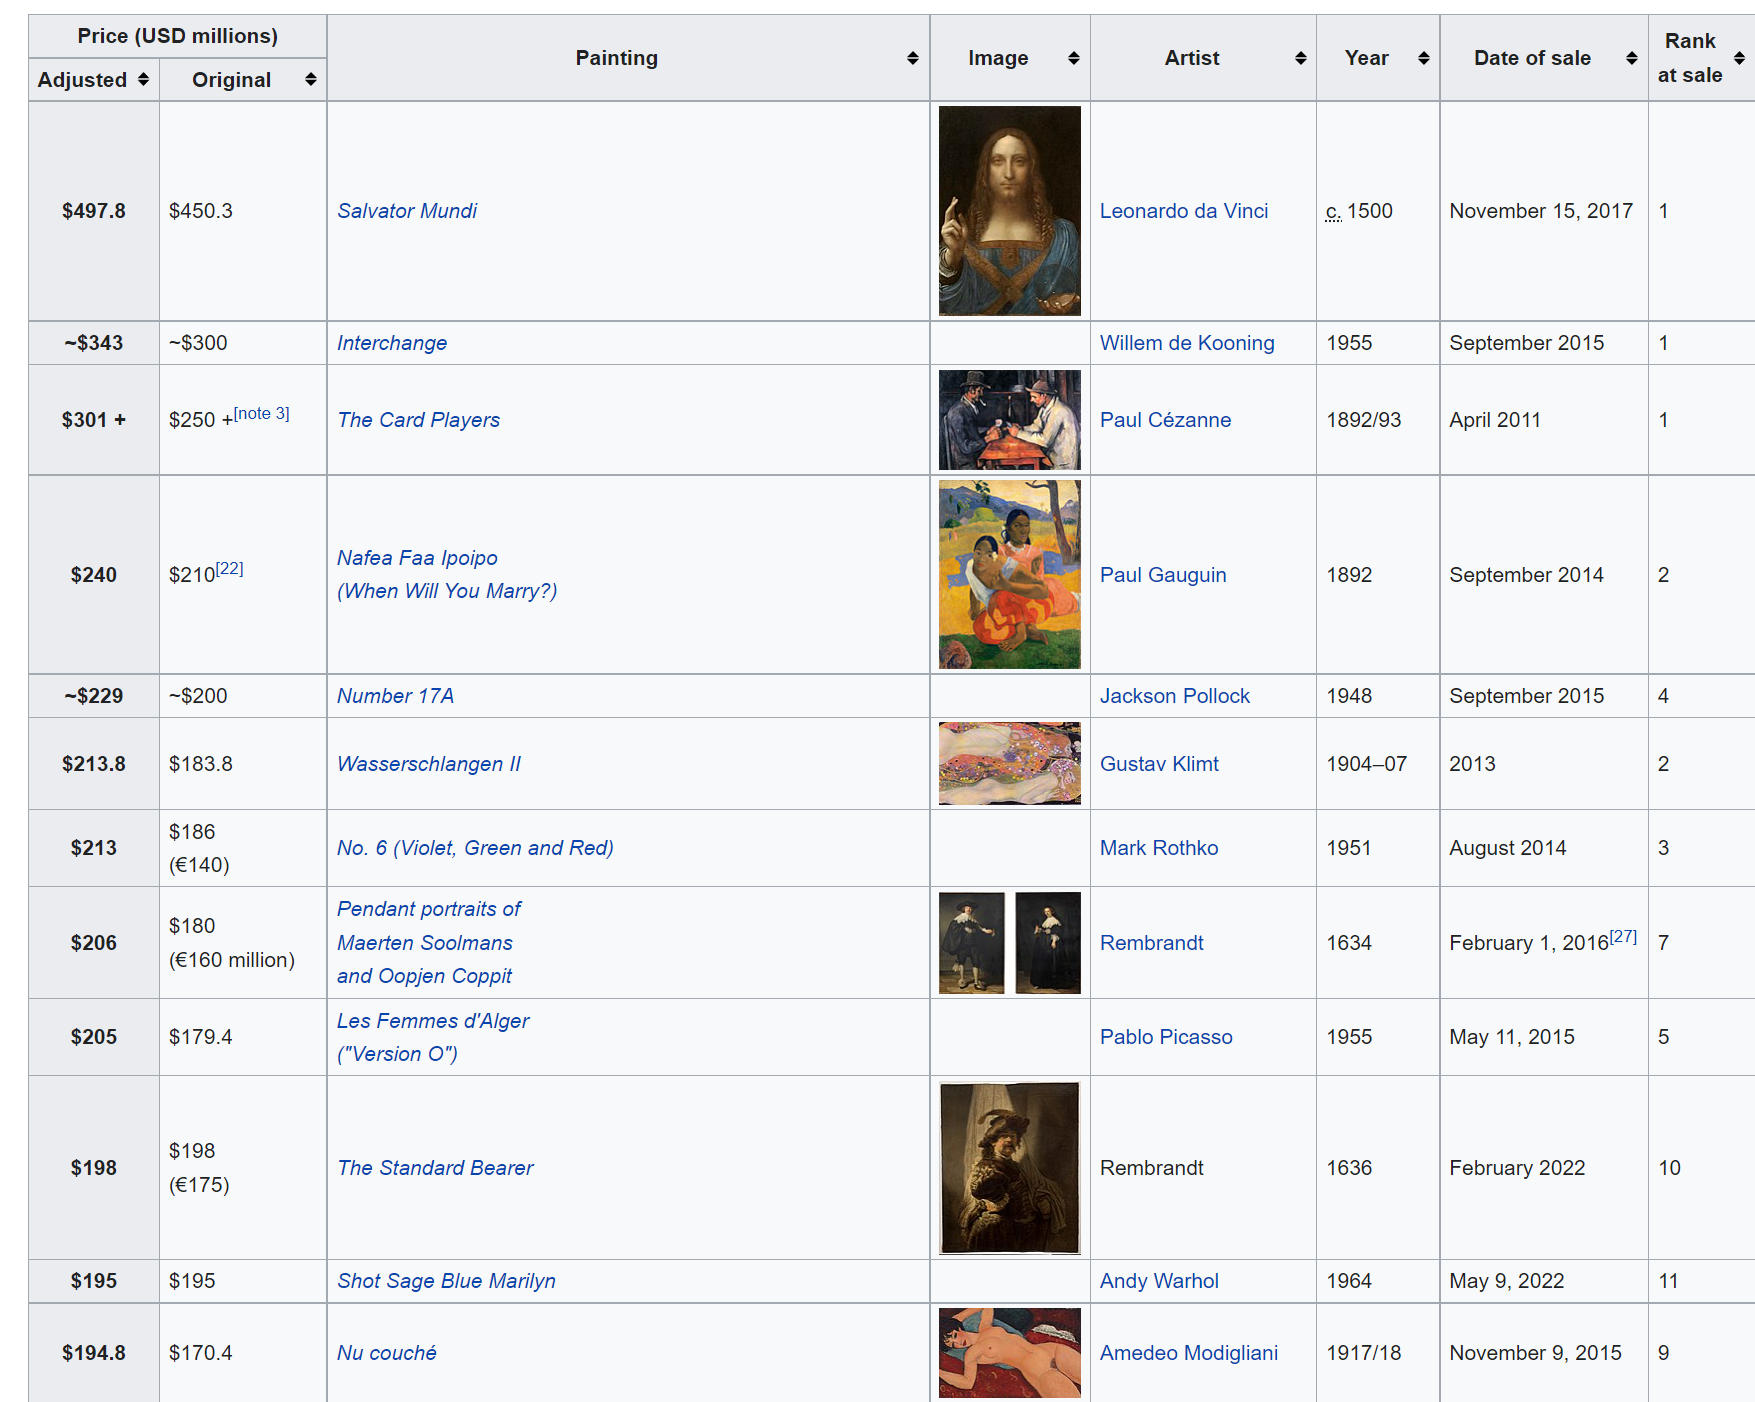Sort by Rank at sale arrows
1755x1402 pixels.
pos(1739,58)
